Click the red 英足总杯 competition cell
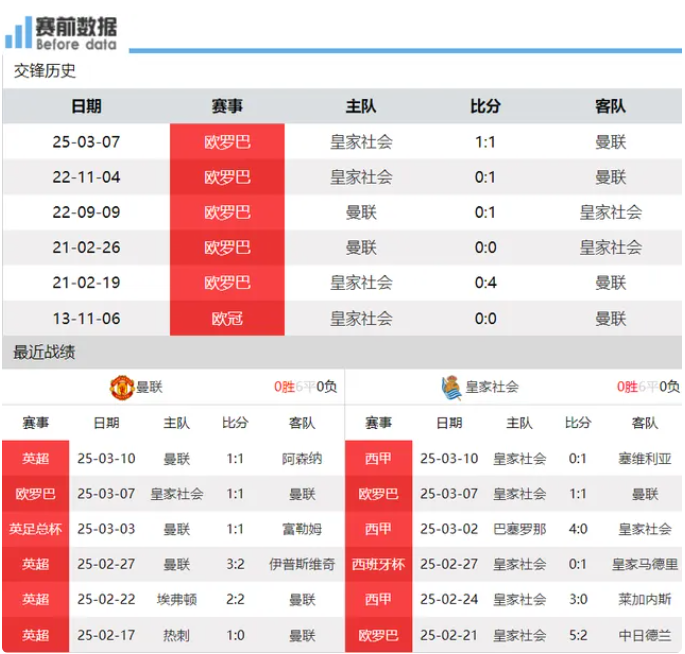Image resolution: width=685 pixels, height=654 pixels. pyautogui.click(x=35, y=529)
